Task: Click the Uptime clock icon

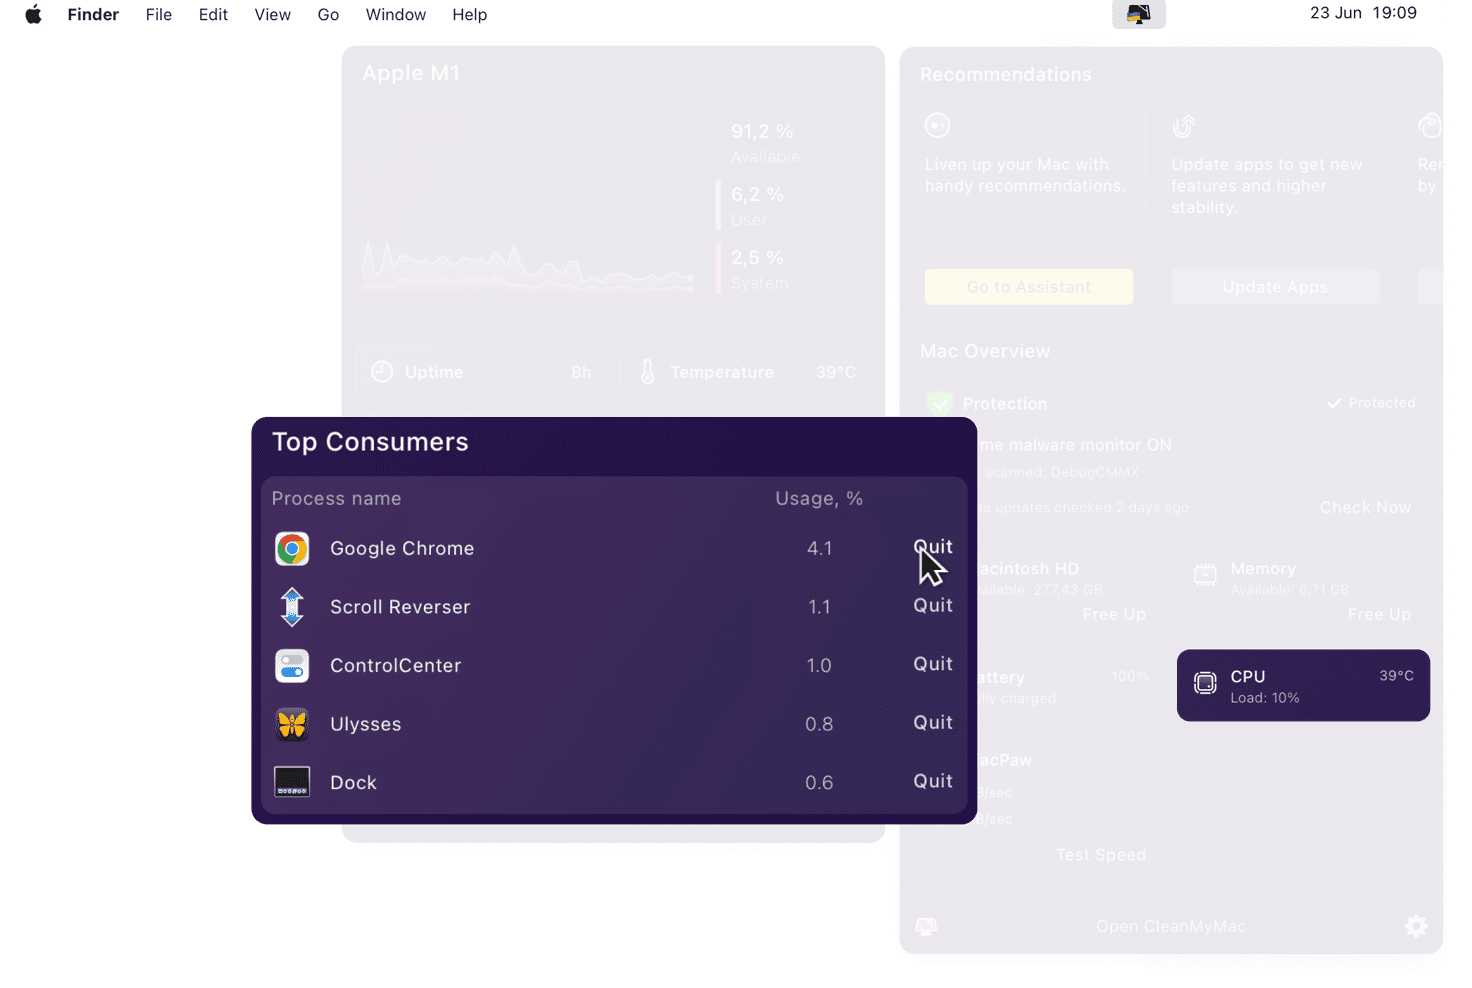Action: click(382, 372)
